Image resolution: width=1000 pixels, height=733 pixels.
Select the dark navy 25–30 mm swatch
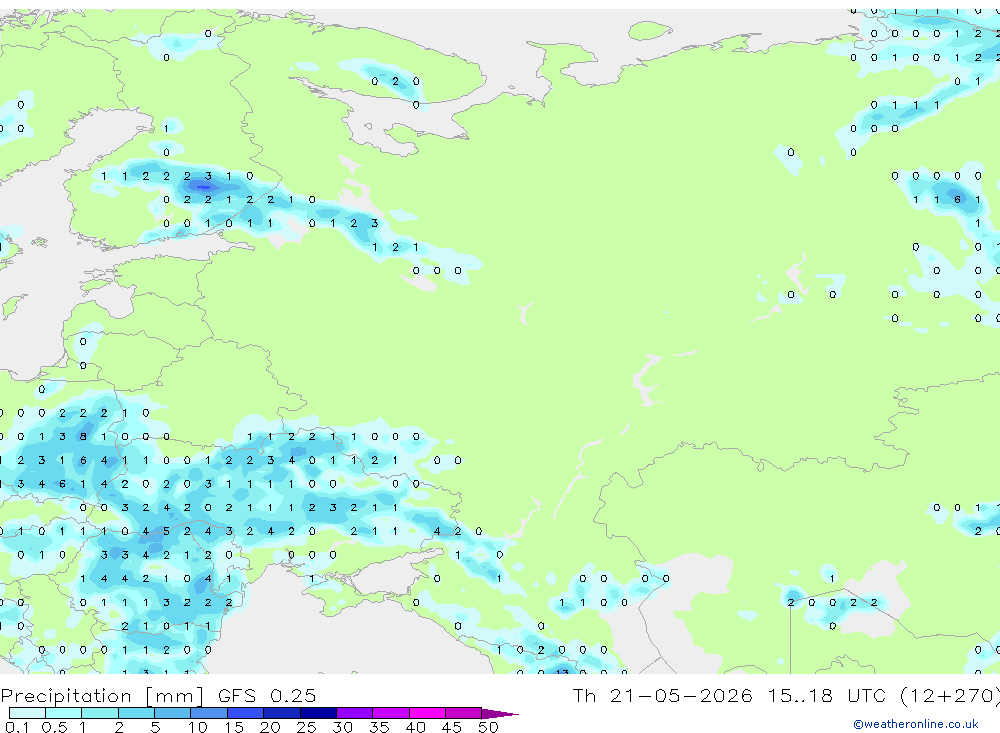point(318,713)
